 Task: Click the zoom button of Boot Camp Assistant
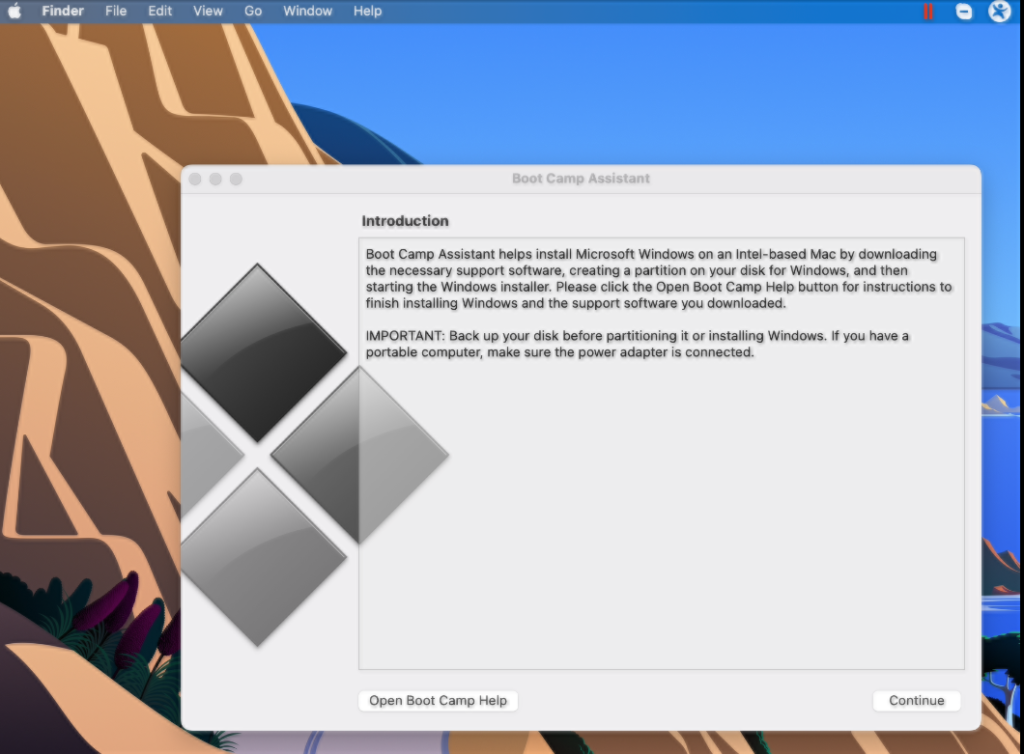tap(236, 179)
